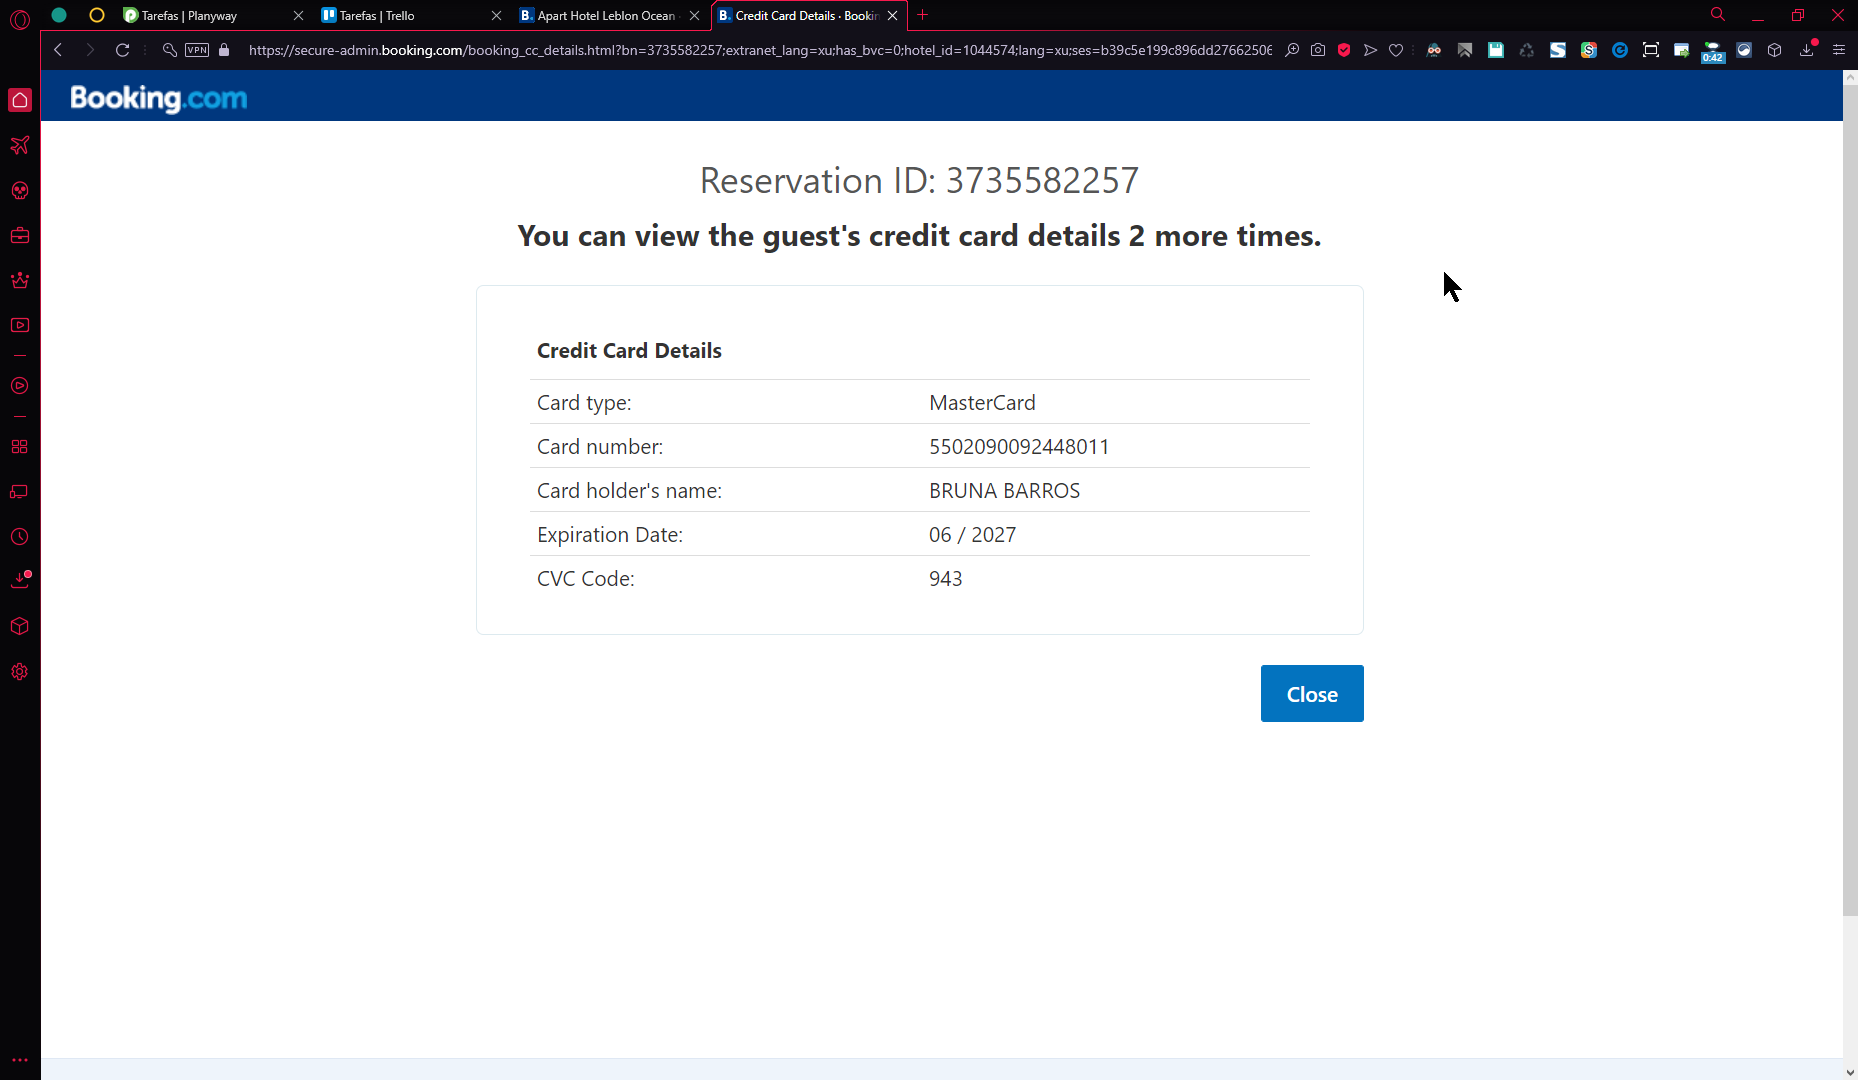Image resolution: width=1858 pixels, height=1080 pixels.
Task: Open the toolbar extensions cube icon
Action: (1775, 50)
